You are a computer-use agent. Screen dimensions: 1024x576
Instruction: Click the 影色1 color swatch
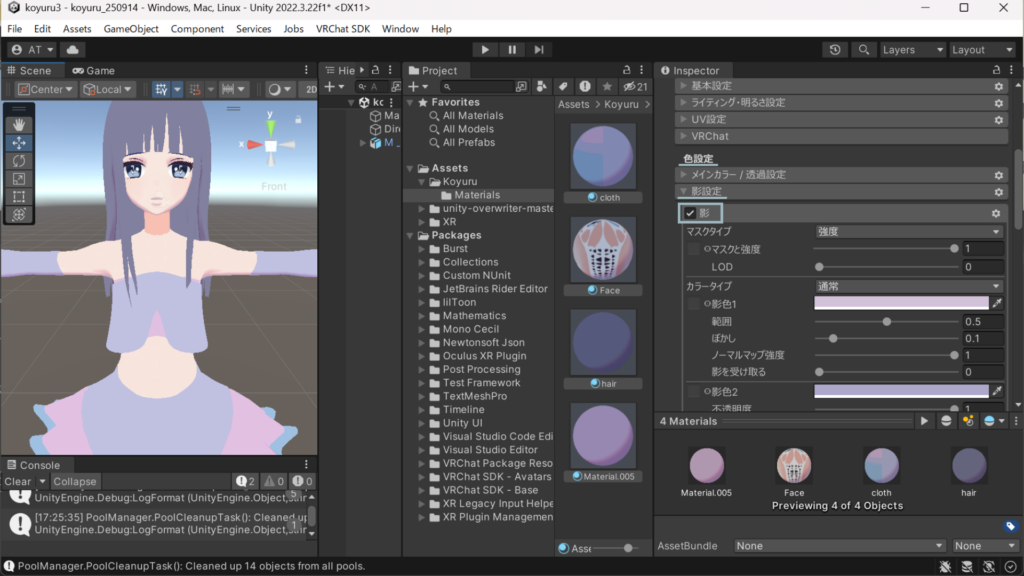pos(901,303)
